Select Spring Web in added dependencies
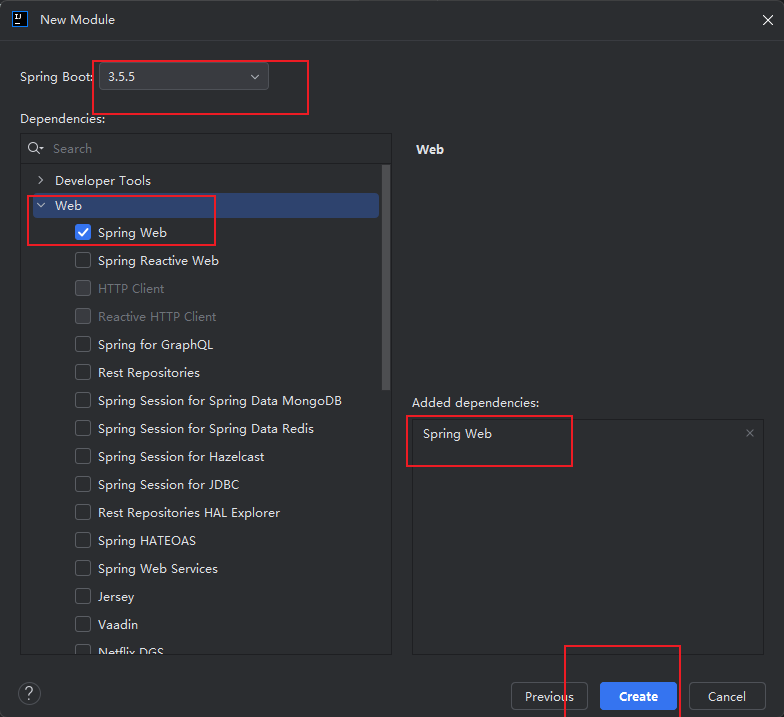Image resolution: width=784 pixels, height=717 pixels. (x=588, y=434)
